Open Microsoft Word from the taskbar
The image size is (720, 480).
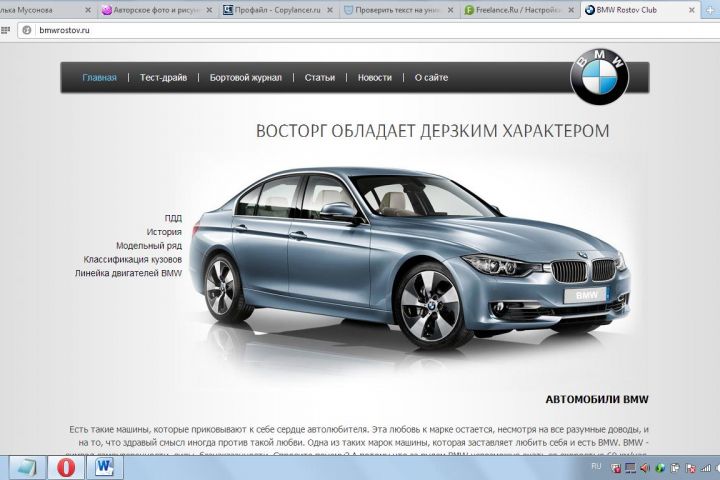[x=104, y=467]
